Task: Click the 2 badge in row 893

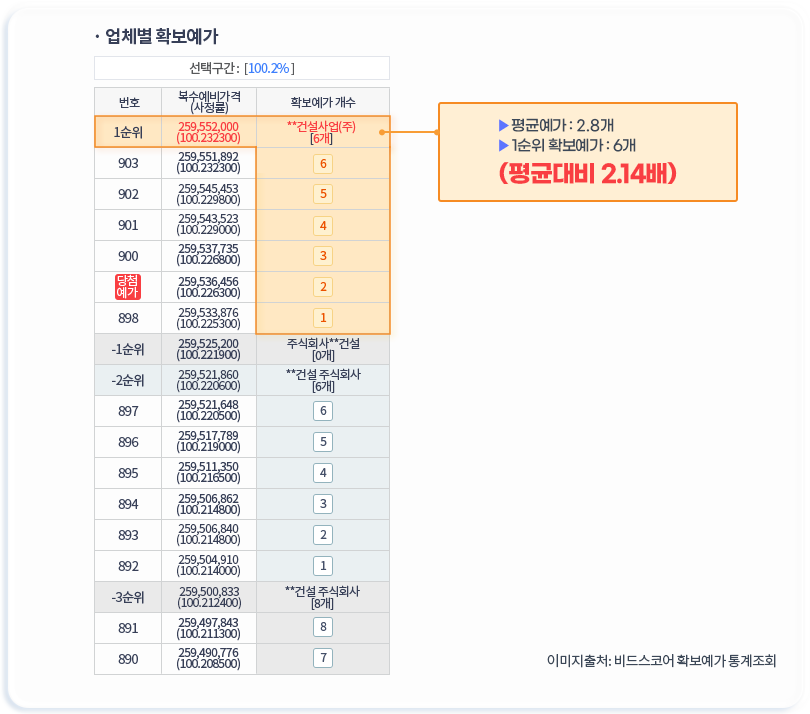Action: [x=323, y=535]
